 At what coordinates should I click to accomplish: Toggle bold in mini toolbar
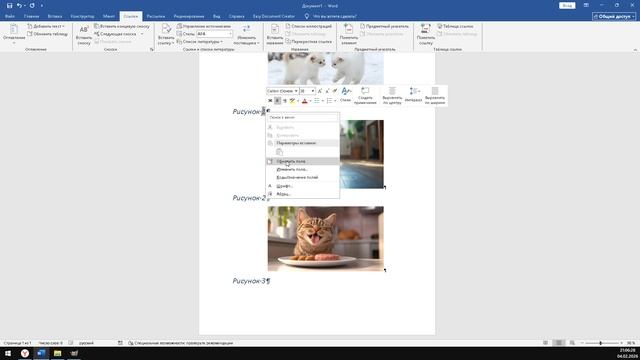point(270,101)
